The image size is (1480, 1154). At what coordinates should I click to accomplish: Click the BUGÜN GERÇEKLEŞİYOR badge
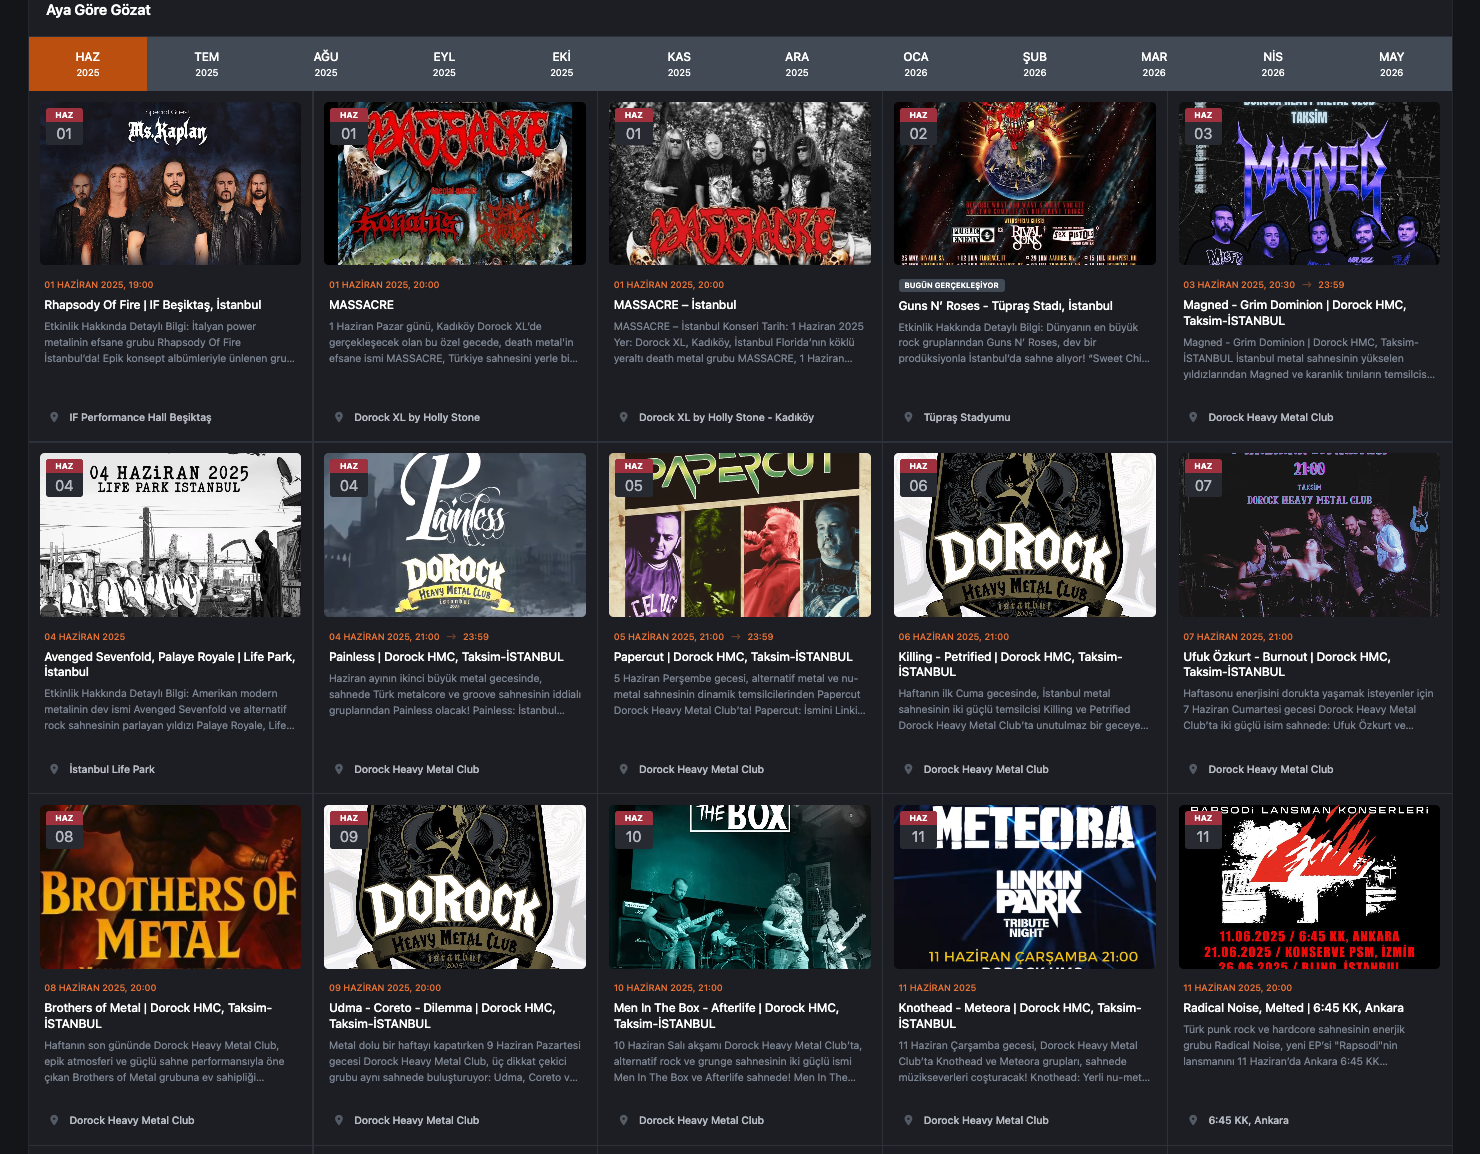tap(951, 285)
